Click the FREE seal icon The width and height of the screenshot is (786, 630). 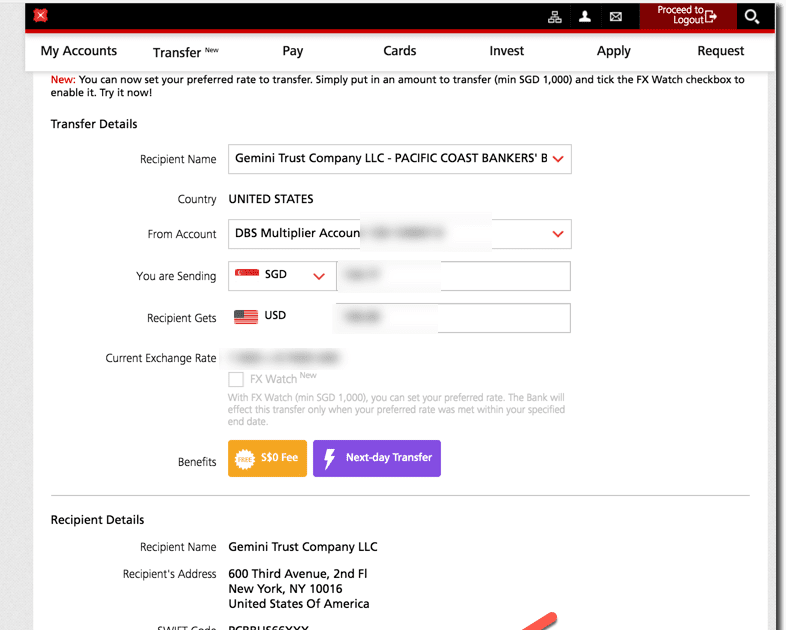point(245,459)
